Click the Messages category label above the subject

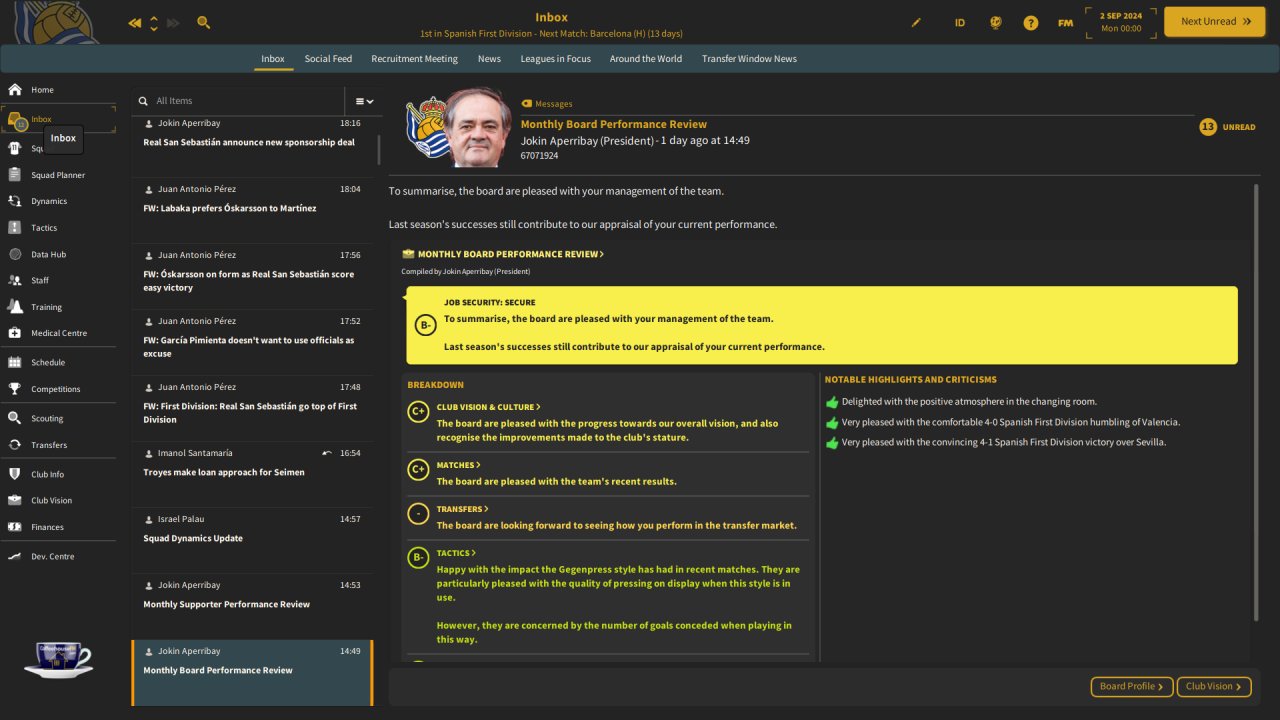pyautogui.click(x=546, y=104)
